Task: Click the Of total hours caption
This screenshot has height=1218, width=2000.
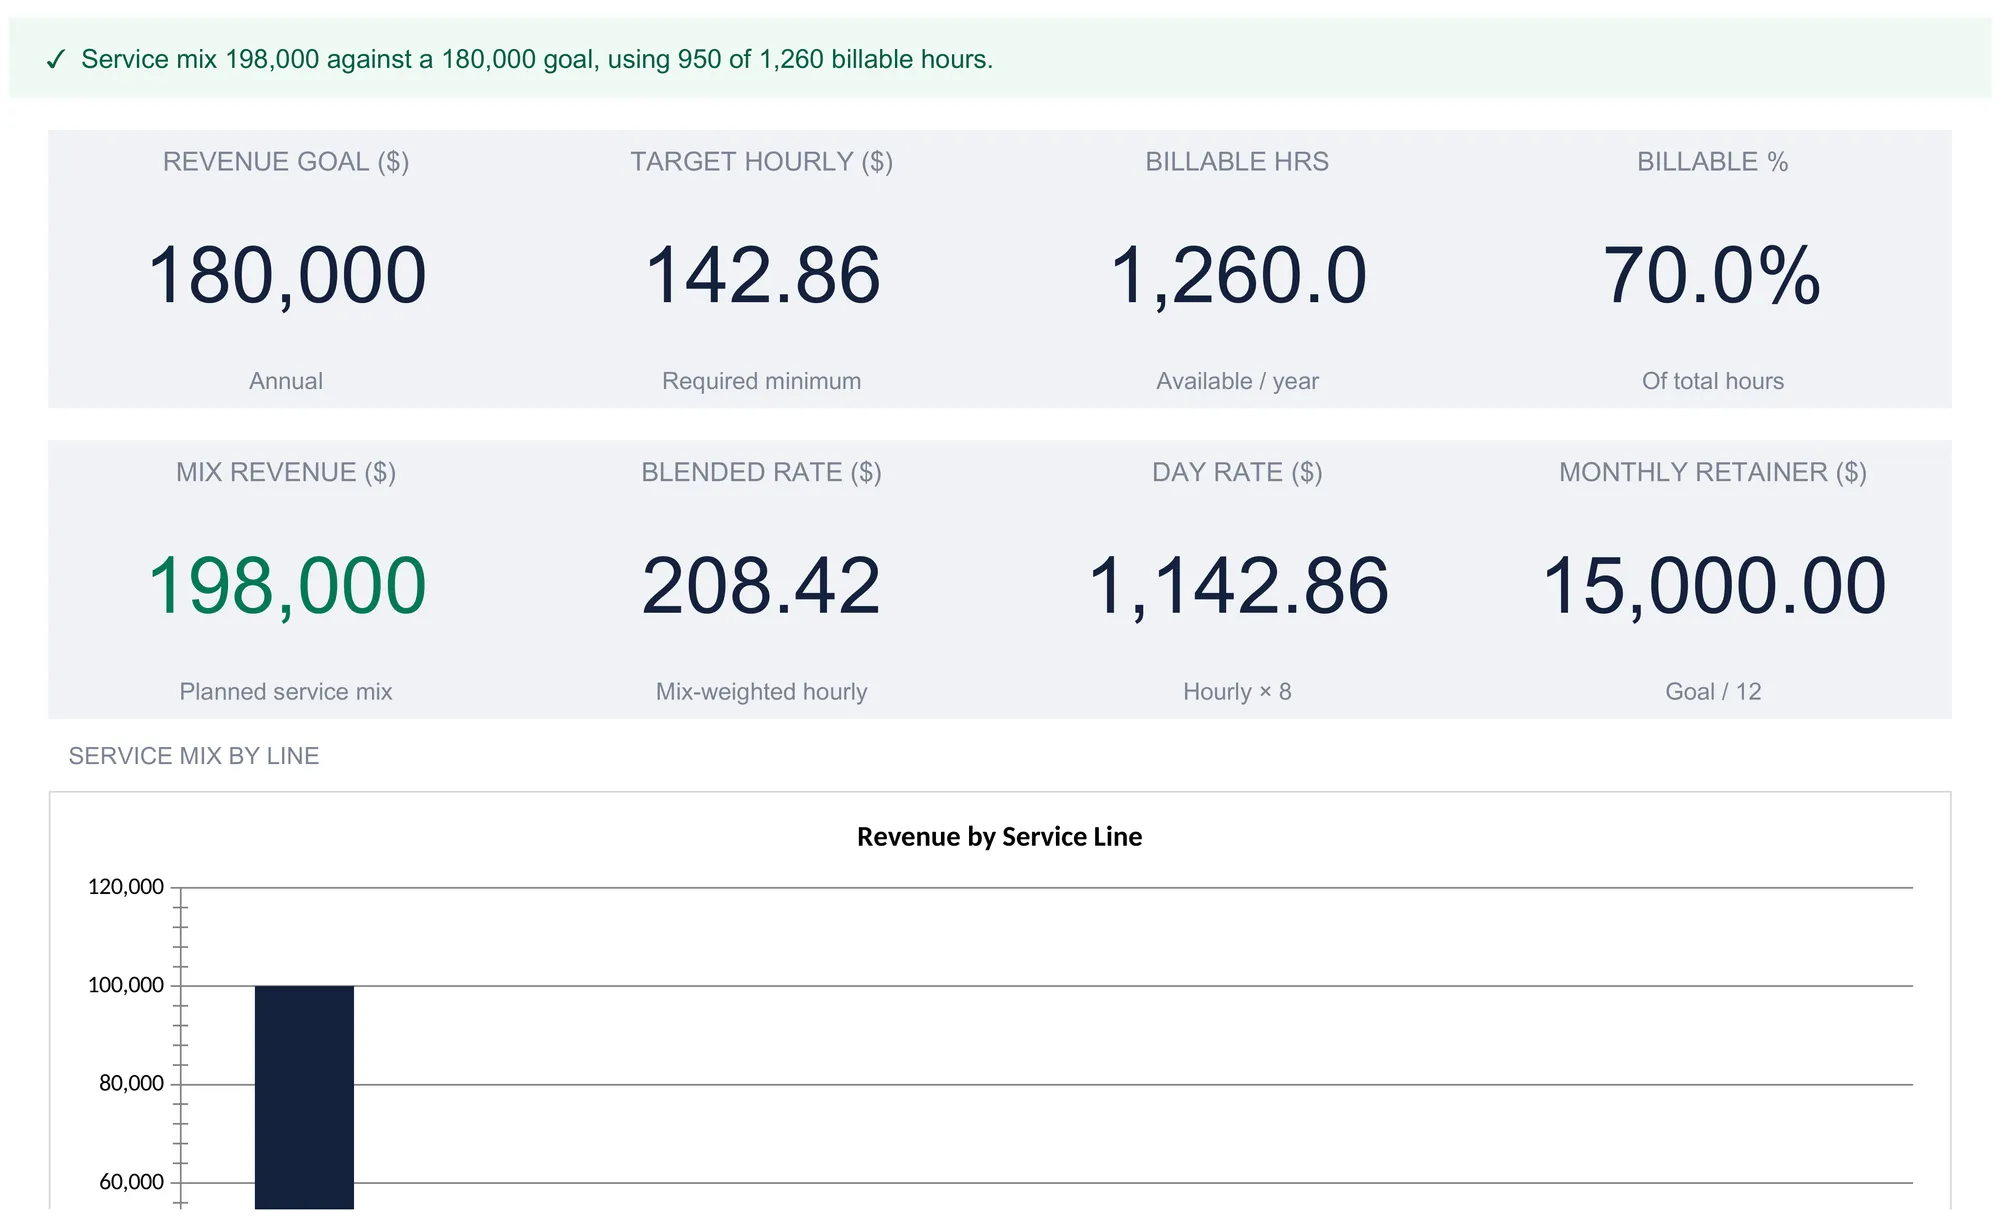Action: pyautogui.click(x=1713, y=381)
